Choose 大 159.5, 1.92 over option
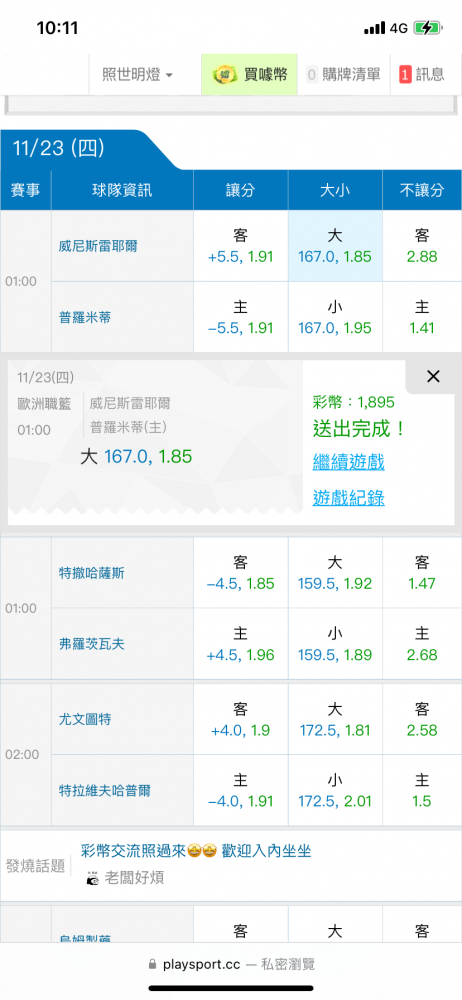The width and height of the screenshot is (462, 1000). (335, 573)
